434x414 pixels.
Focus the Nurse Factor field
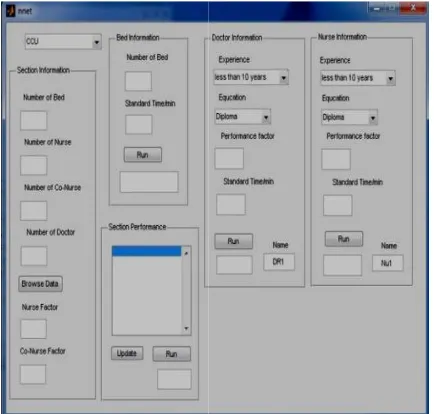coord(33,329)
